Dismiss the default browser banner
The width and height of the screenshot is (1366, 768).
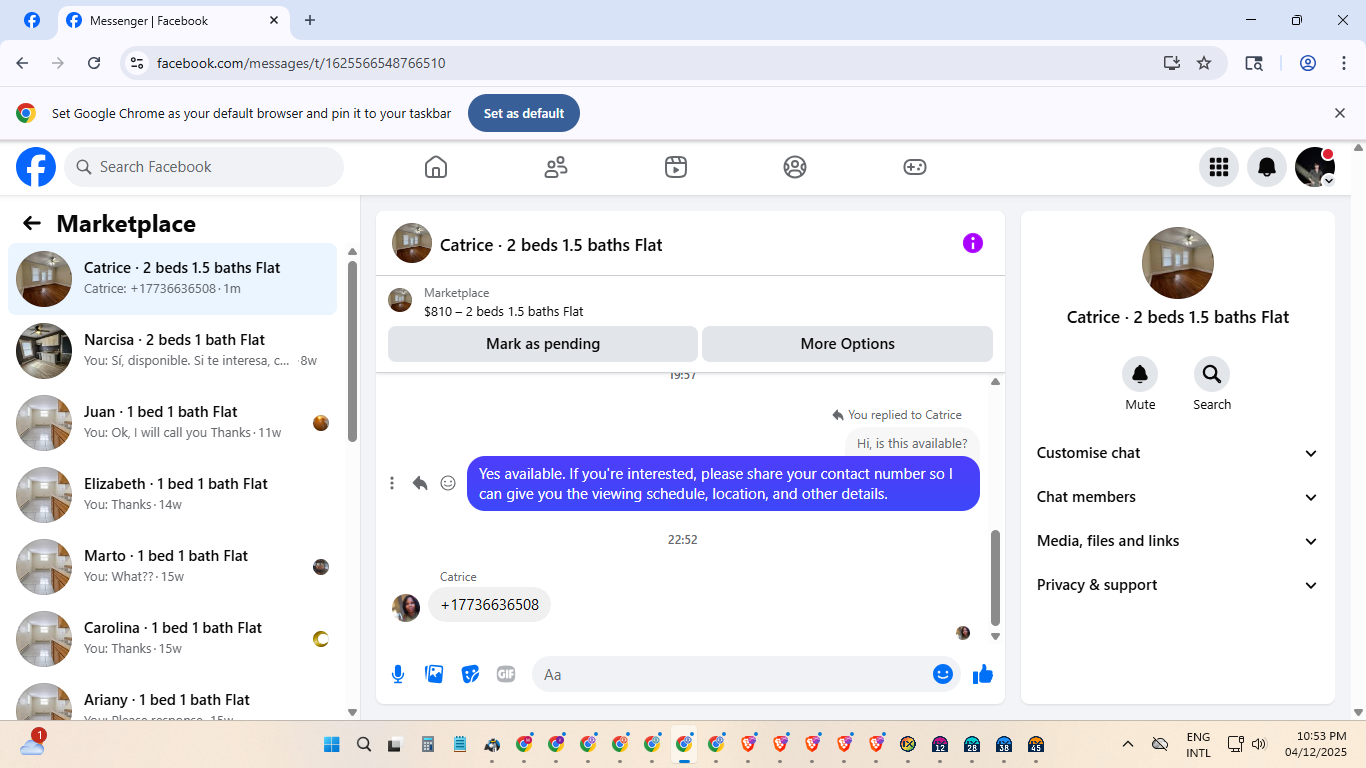pos(1340,113)
